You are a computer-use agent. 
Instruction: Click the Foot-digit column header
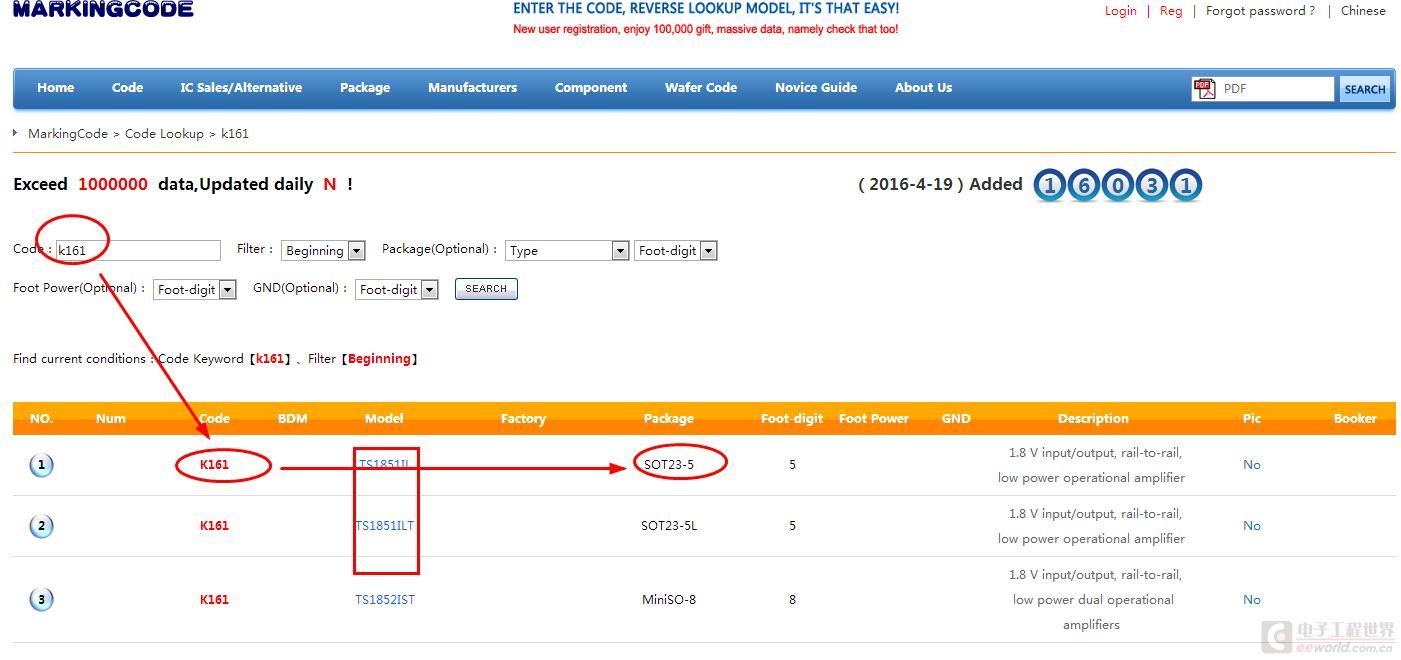pos(792,419)
